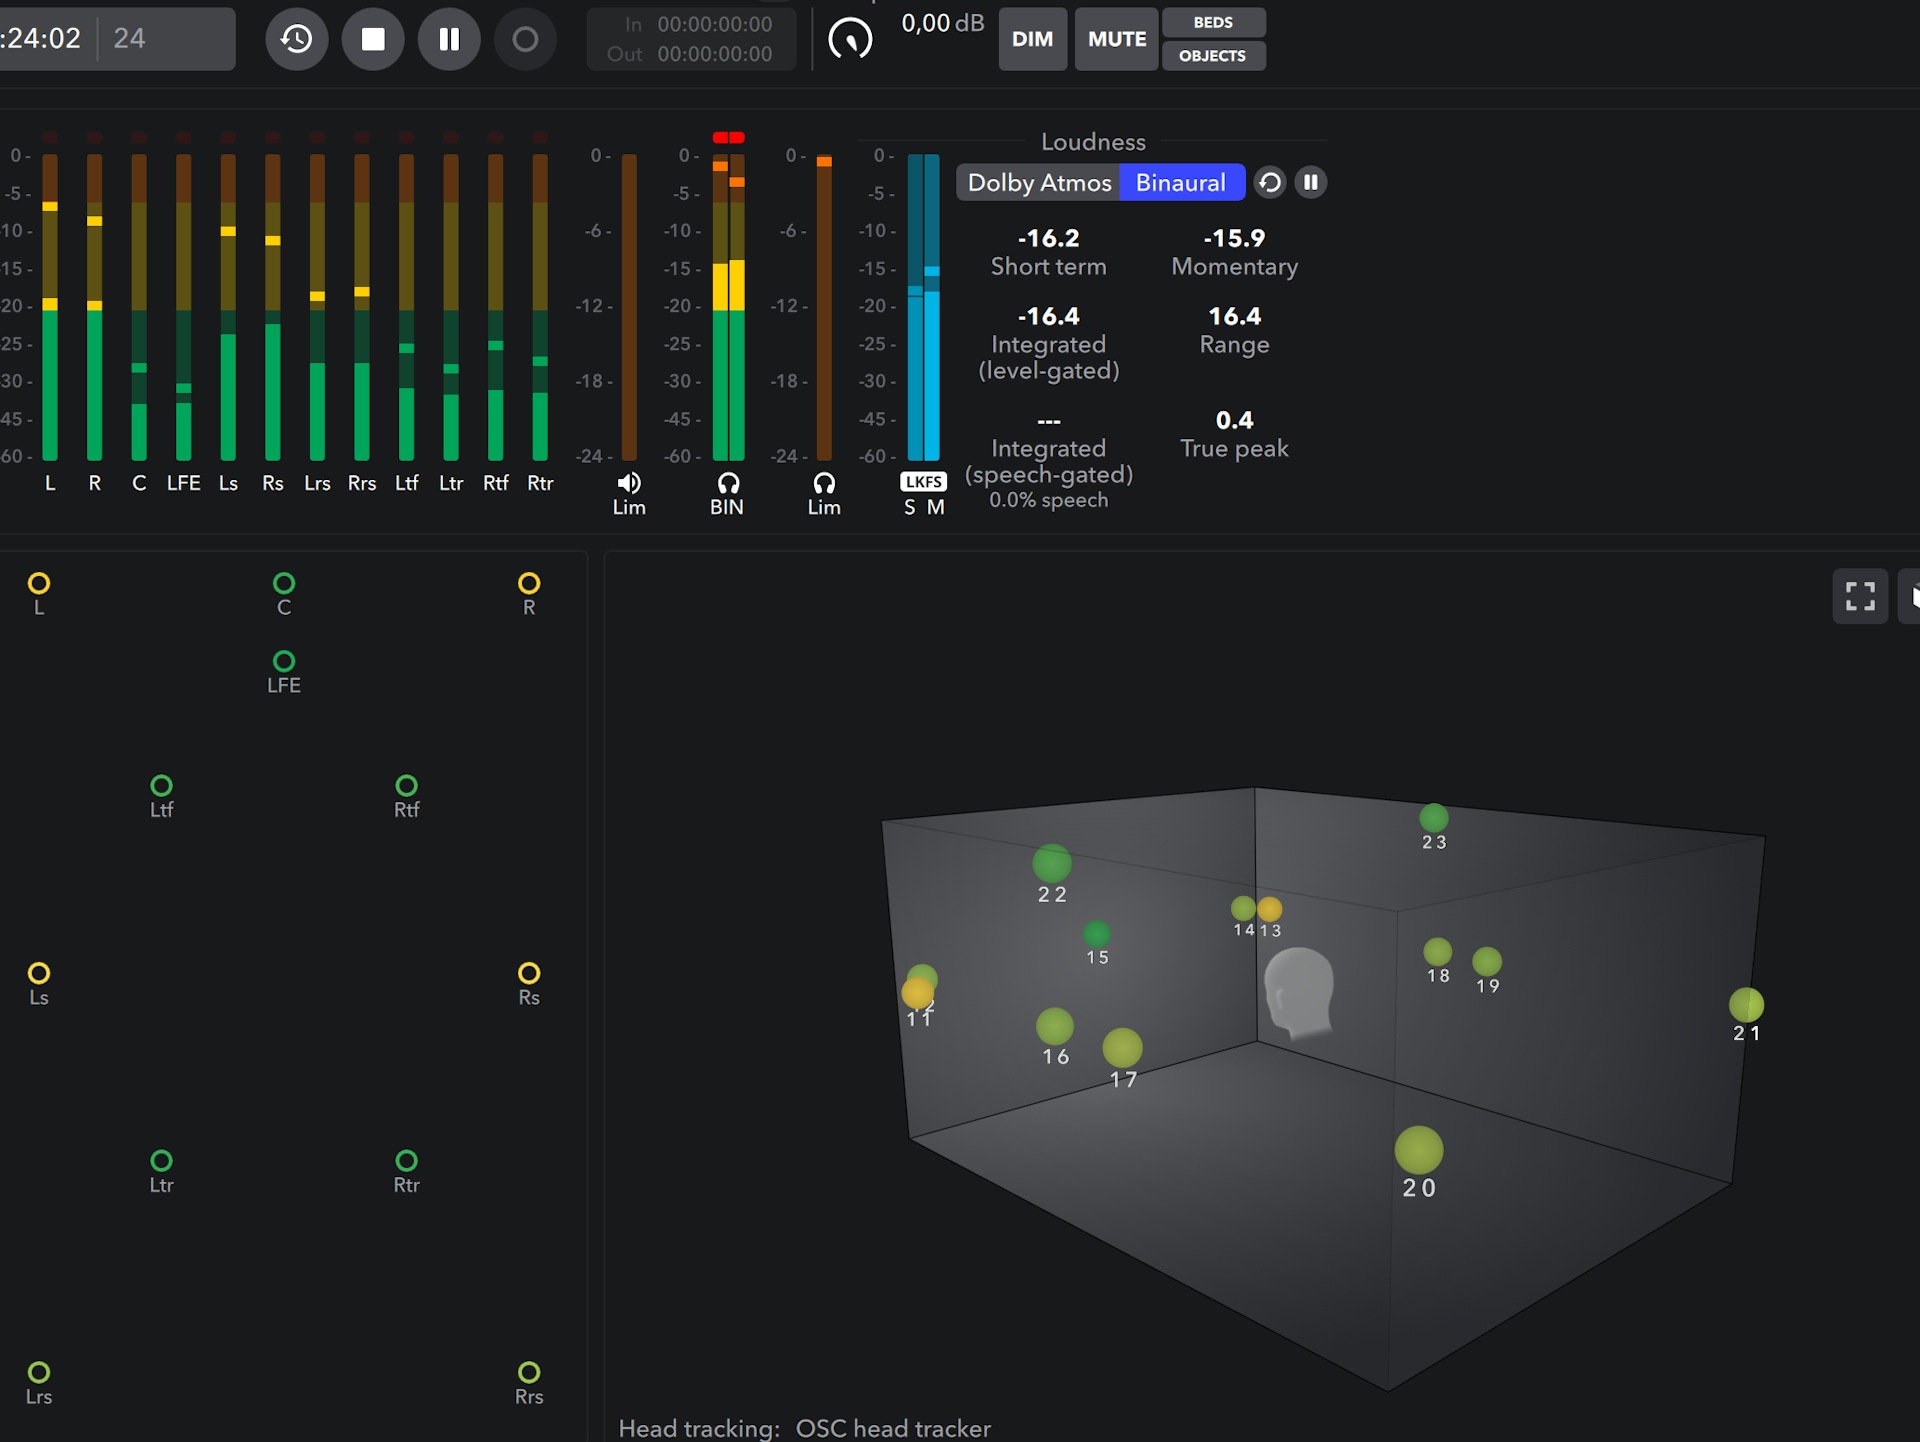1920x1442 pixels.
Task: Switch loudness display to Dolby Atmos
Action: 1037,183
